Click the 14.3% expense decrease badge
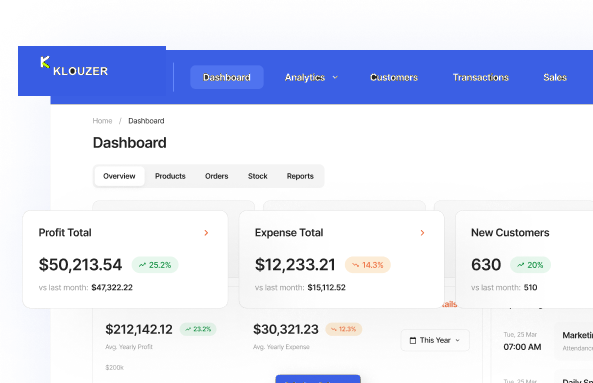The width and height of the screenshot is (593, 383). (368, 265)
